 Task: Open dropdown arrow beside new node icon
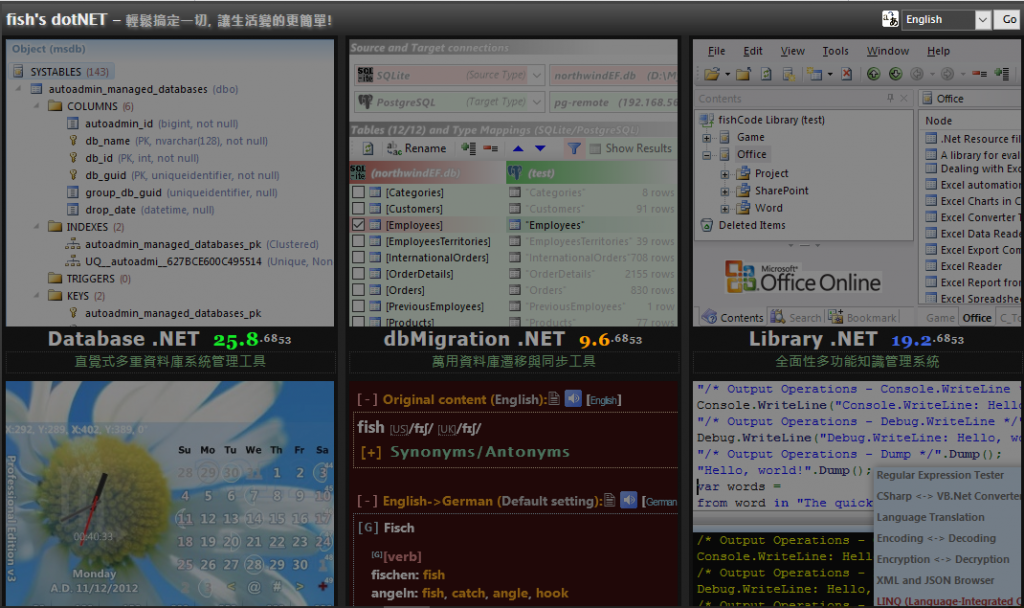(x=830, y=74)
